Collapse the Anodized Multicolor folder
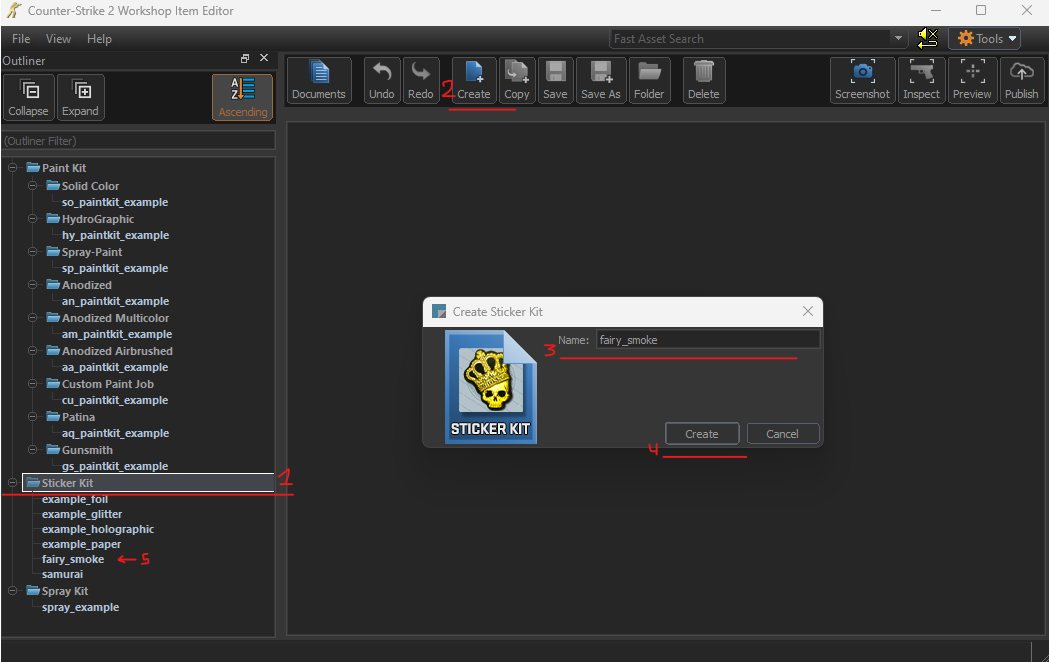This screenshot has width=1049, height=662. 32,318
